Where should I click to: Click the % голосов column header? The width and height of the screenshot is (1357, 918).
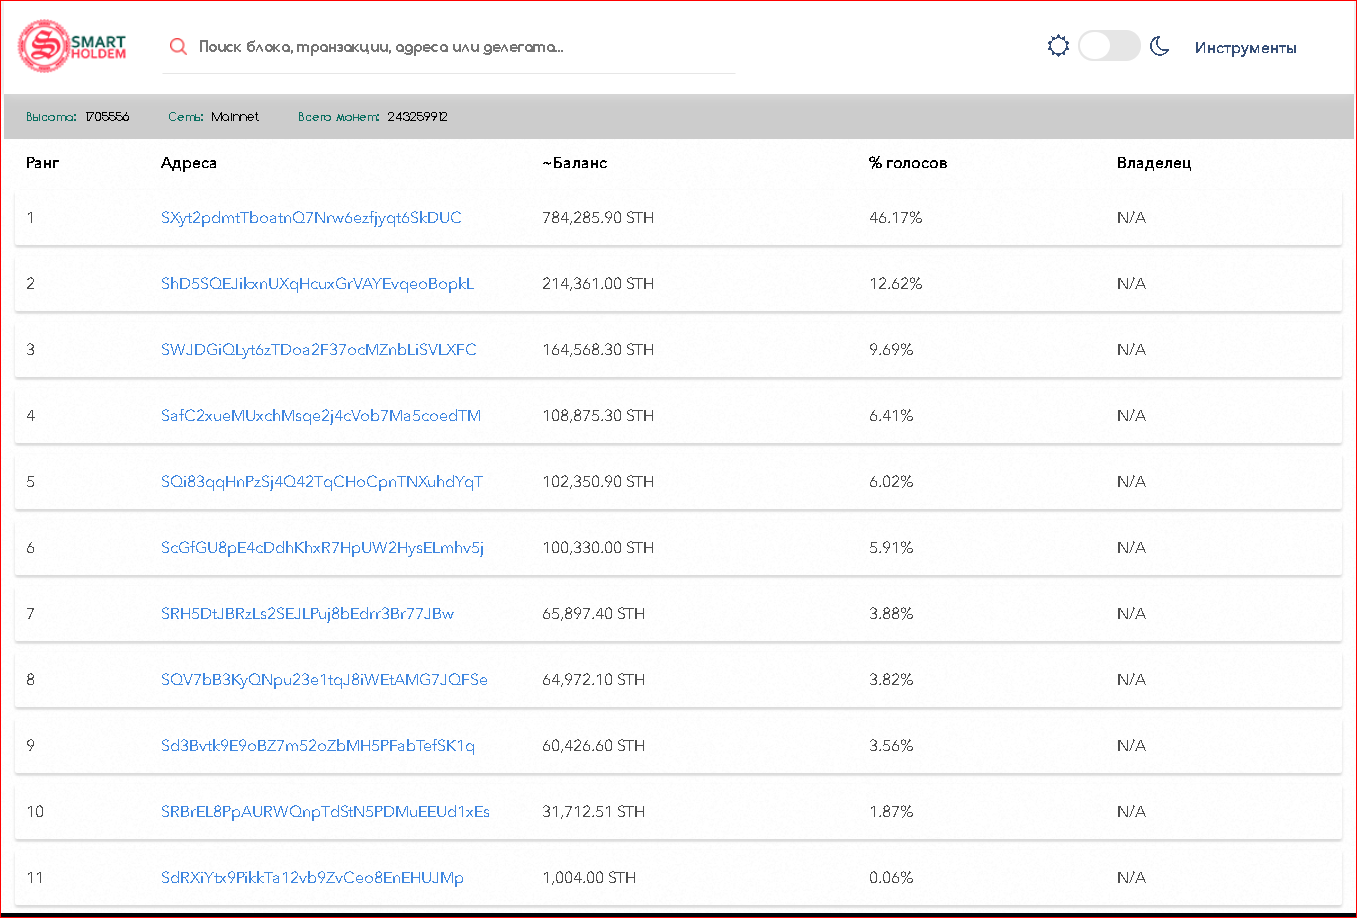pyautogui.click(x=907, y=163)
